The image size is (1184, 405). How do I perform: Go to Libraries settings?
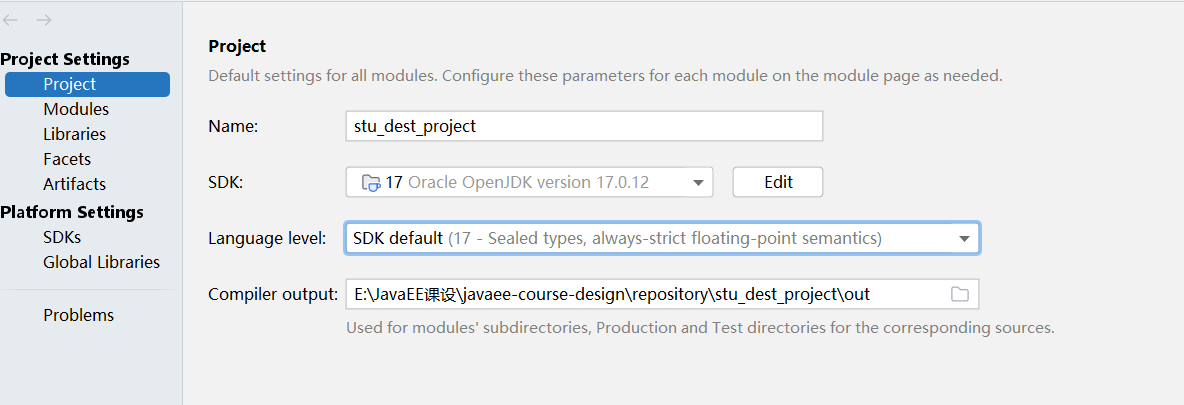click(x=74, y=134)
